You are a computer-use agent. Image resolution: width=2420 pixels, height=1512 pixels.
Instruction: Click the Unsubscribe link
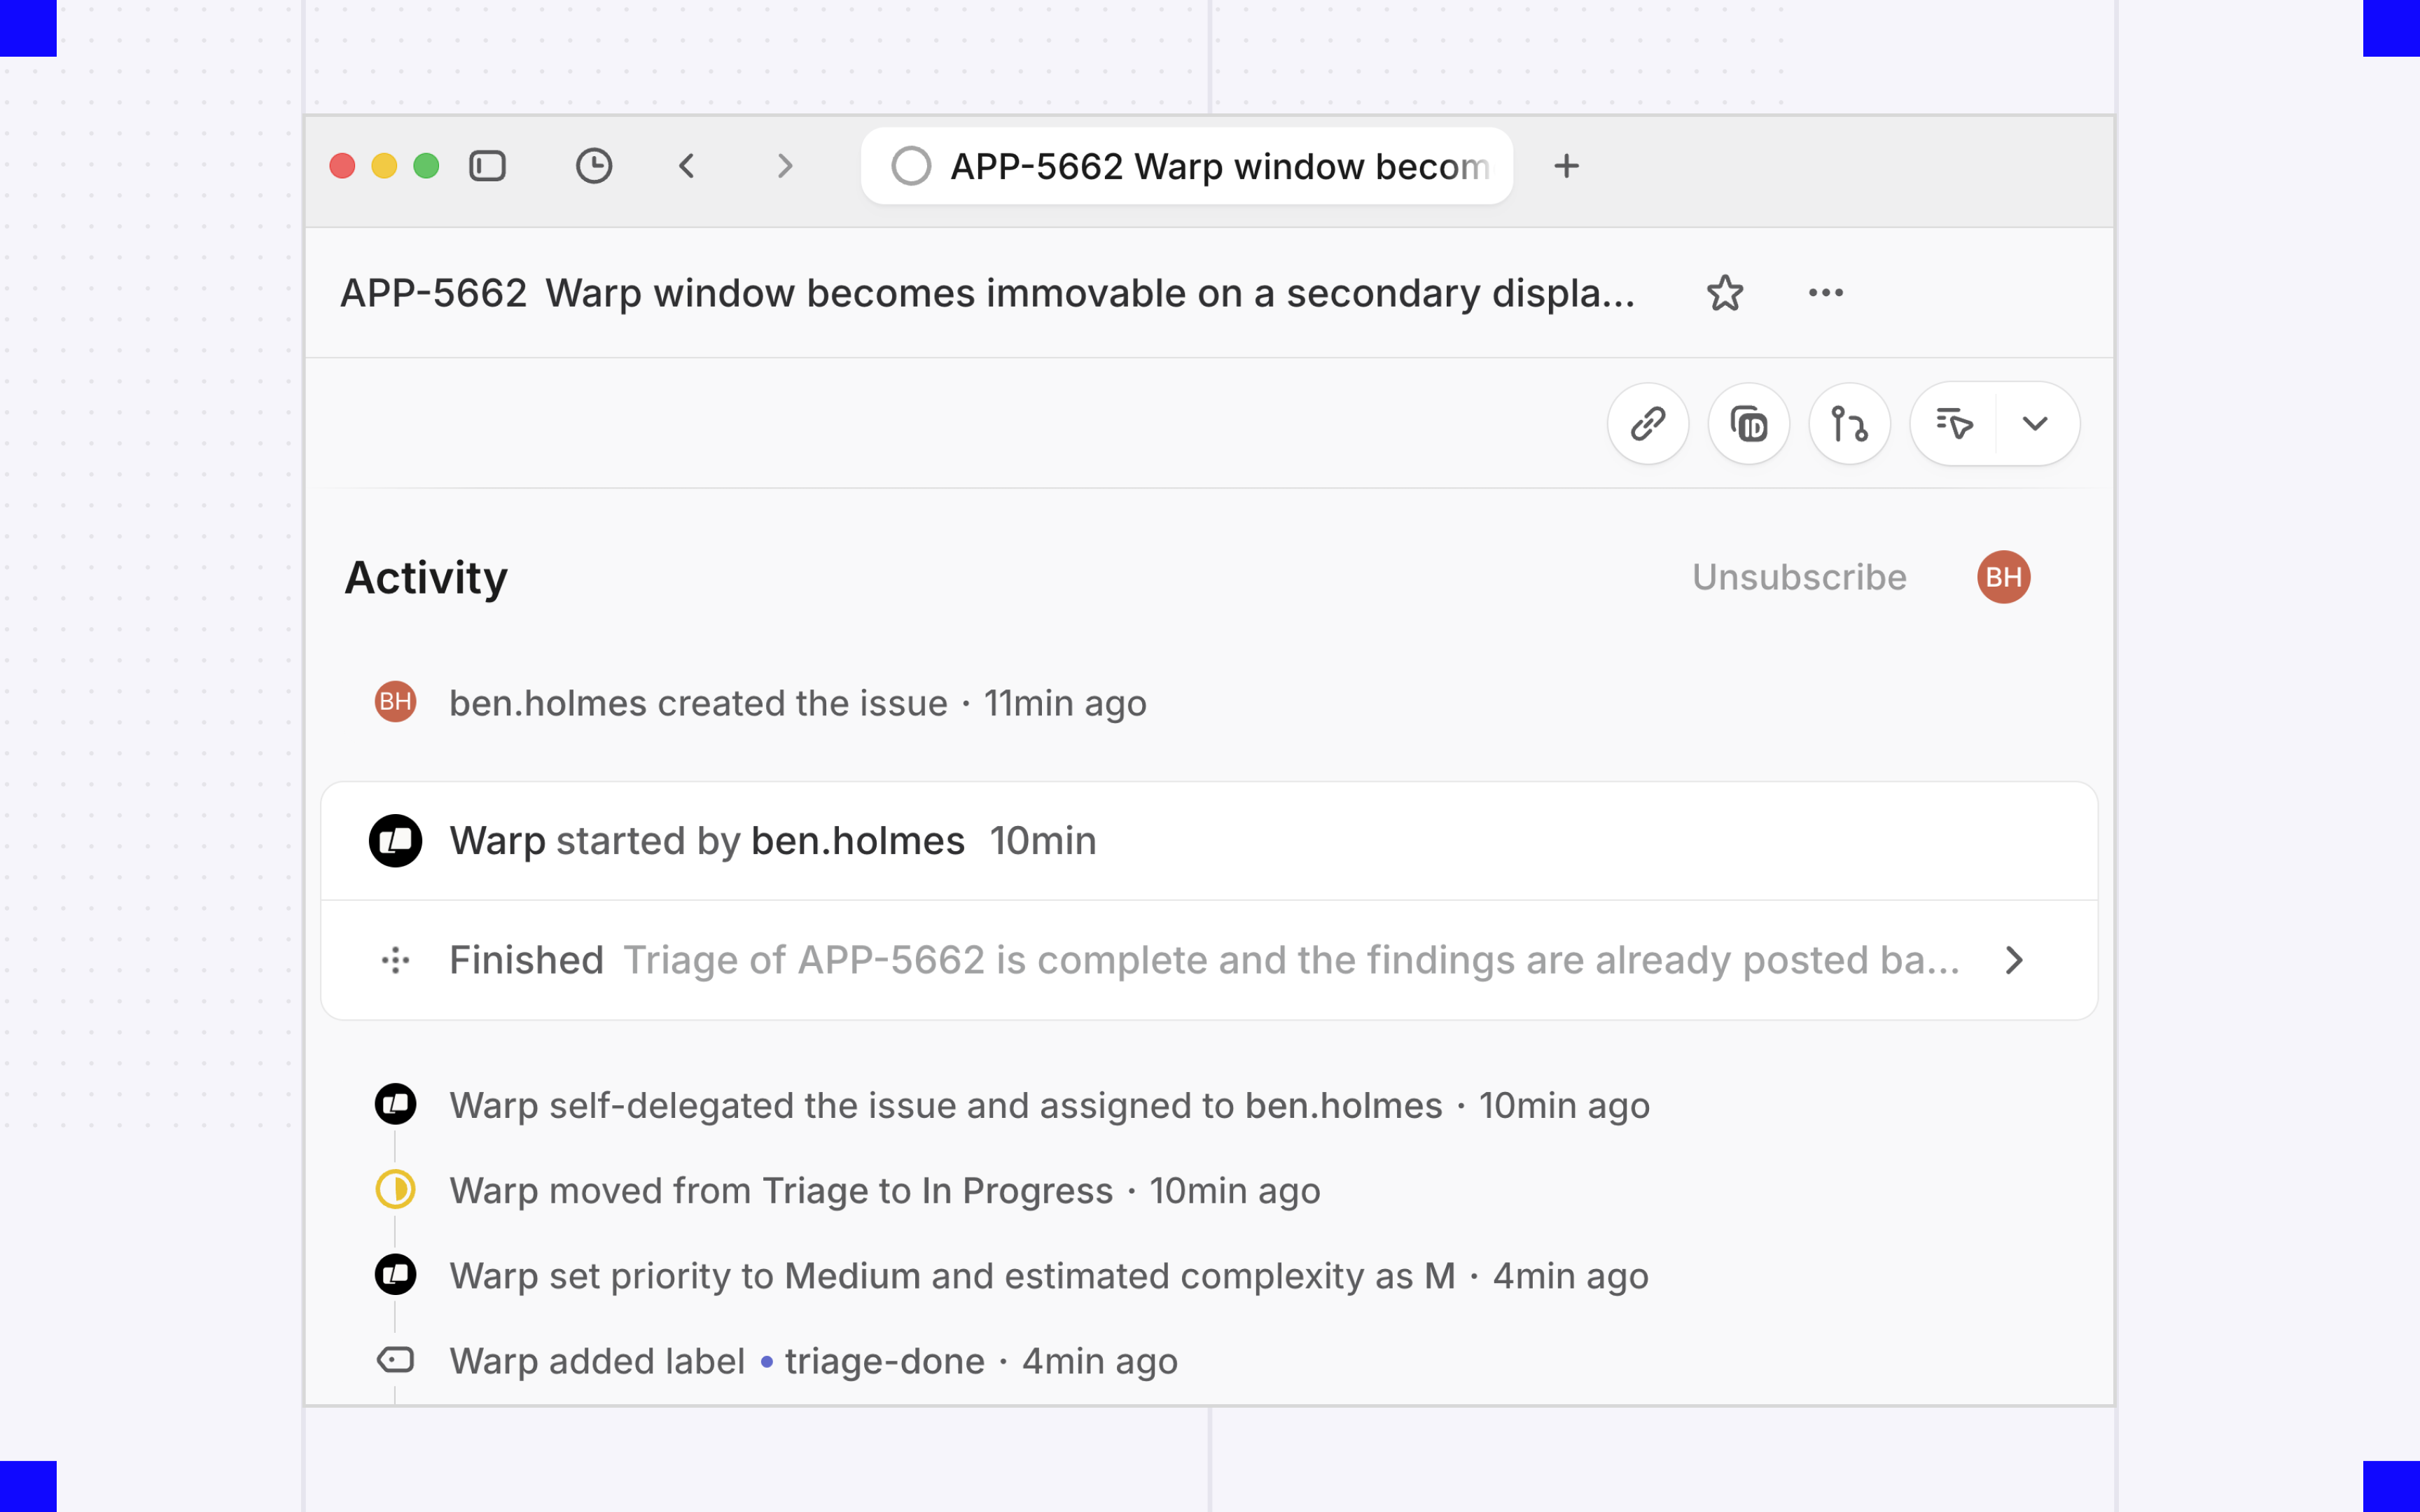click(x=1799, y=577)
